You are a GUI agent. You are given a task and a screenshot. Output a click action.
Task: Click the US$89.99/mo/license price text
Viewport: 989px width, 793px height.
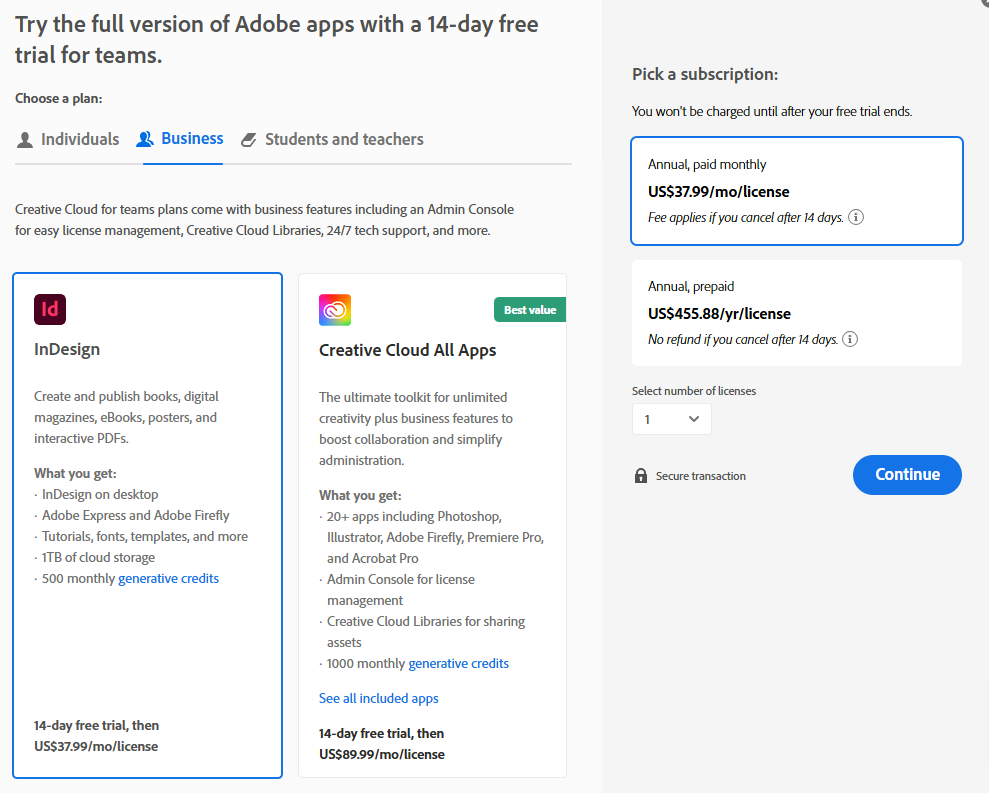(x=382, y=755)
